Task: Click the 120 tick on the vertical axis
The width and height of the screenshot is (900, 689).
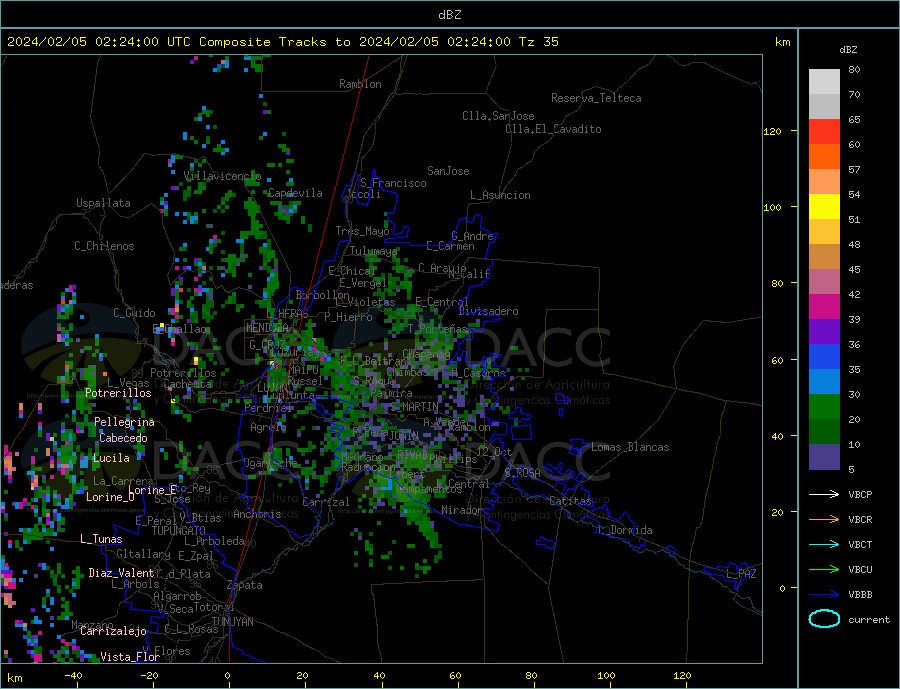Action: pyautogui.click(x=773, y=131)
